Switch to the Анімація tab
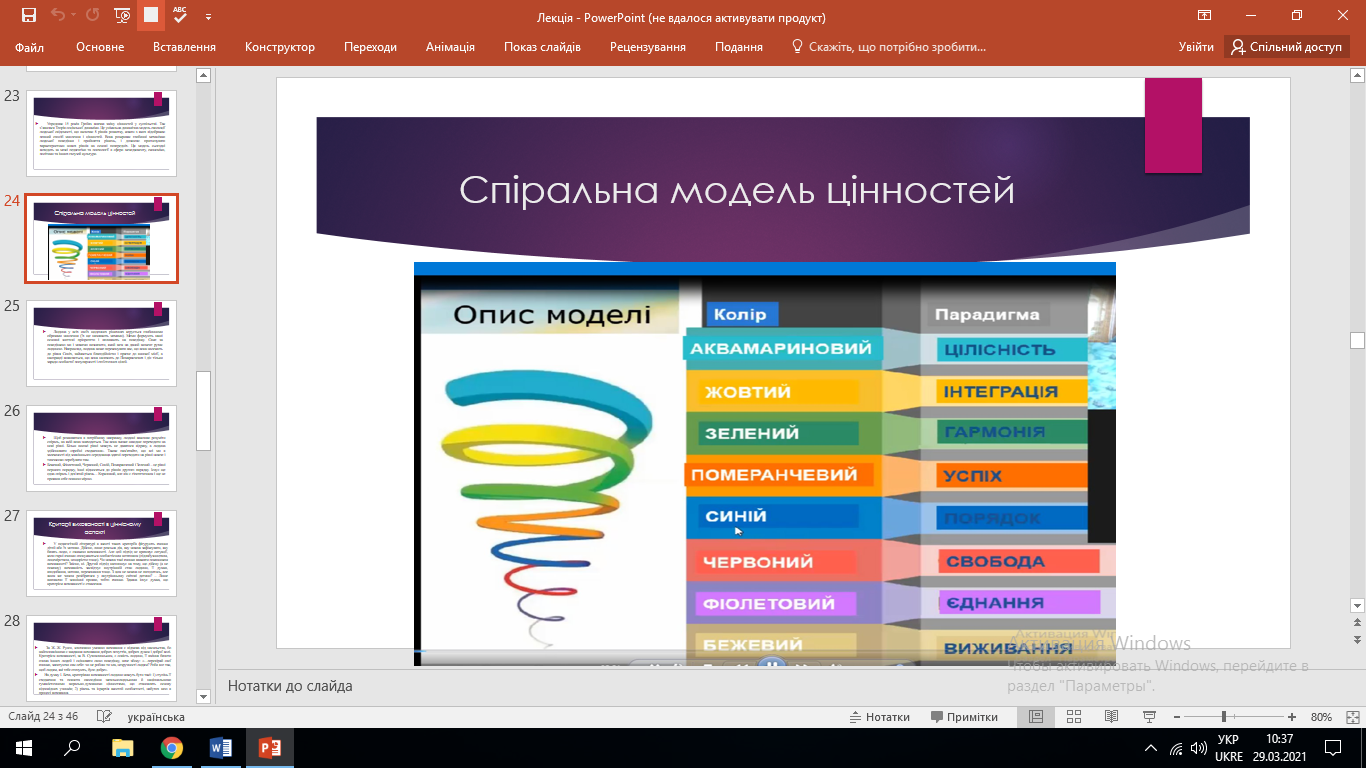 (x=450, y=47)
